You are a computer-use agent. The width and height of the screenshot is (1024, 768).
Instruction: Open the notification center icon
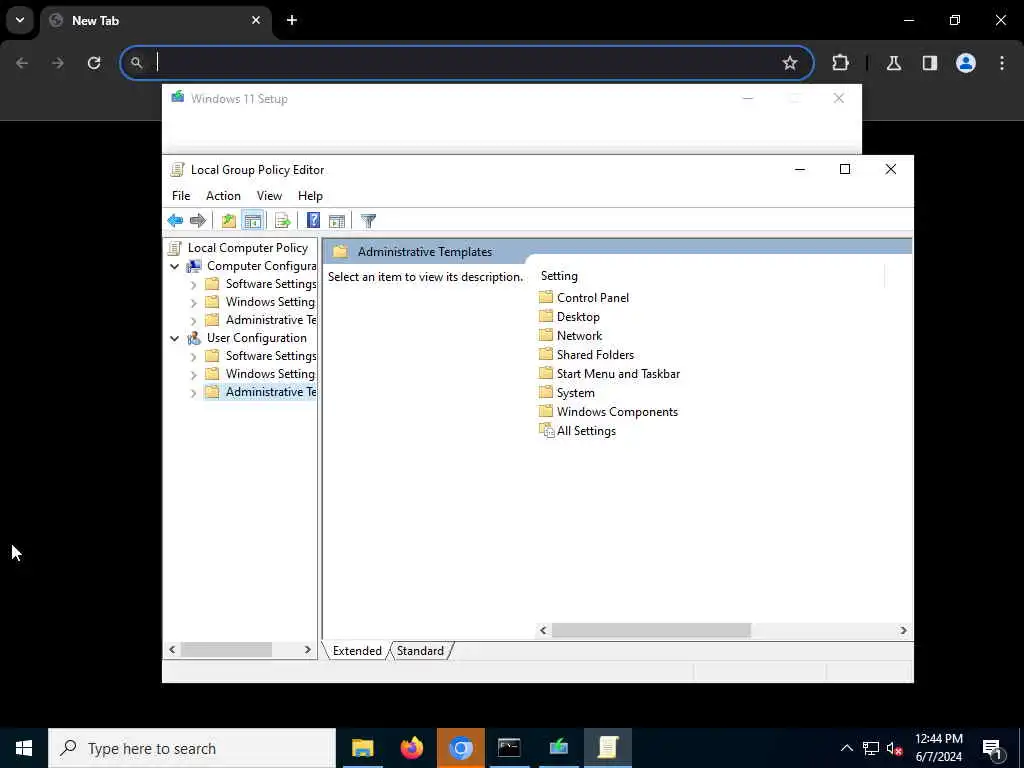992,748
